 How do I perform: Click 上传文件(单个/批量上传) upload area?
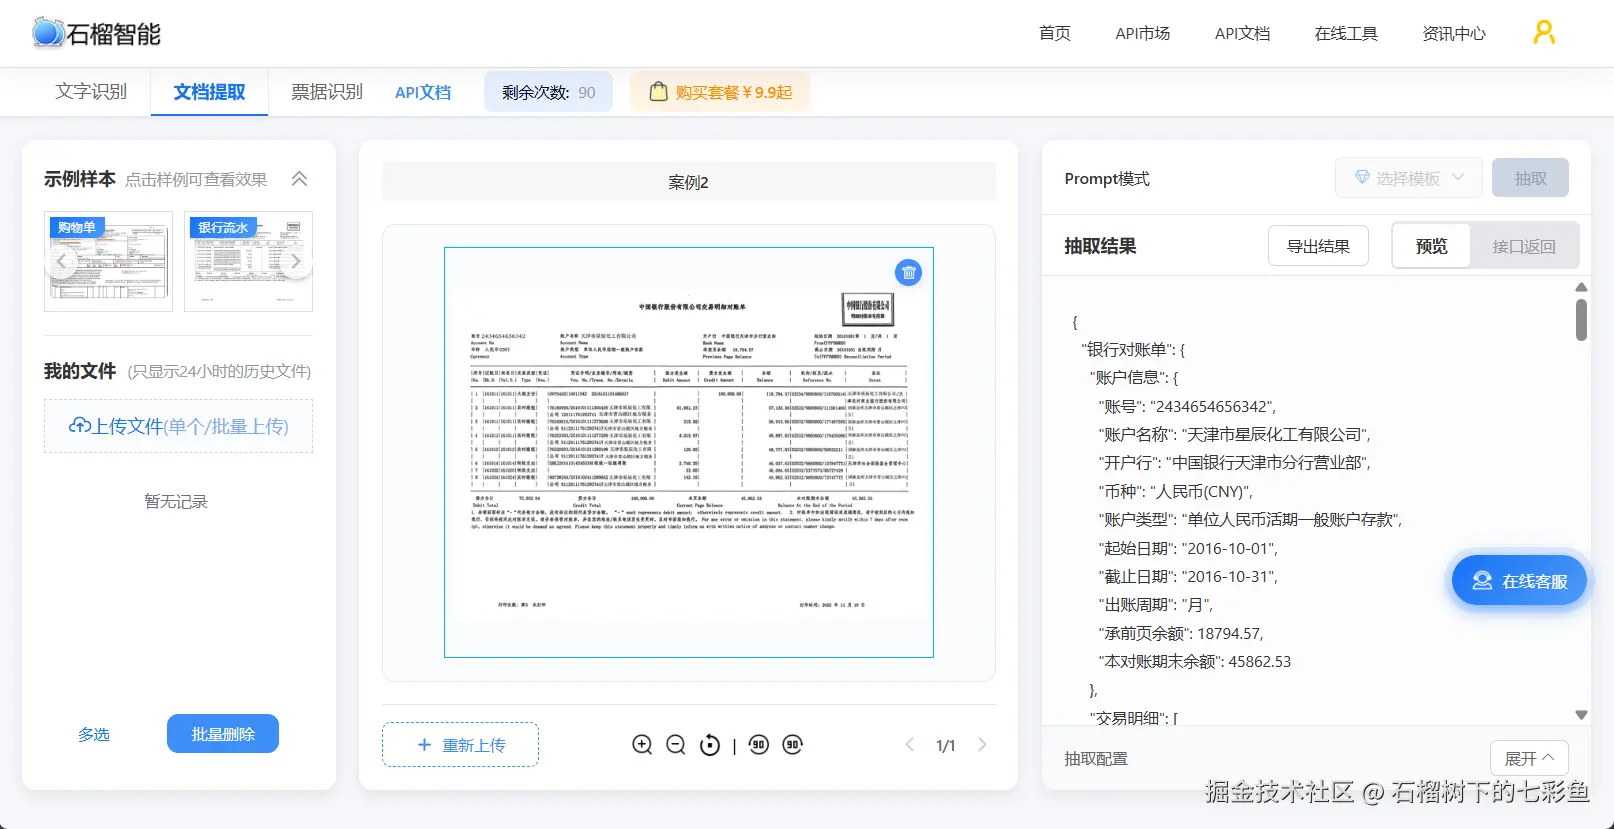pyautogui.click(x=178, y=426)
